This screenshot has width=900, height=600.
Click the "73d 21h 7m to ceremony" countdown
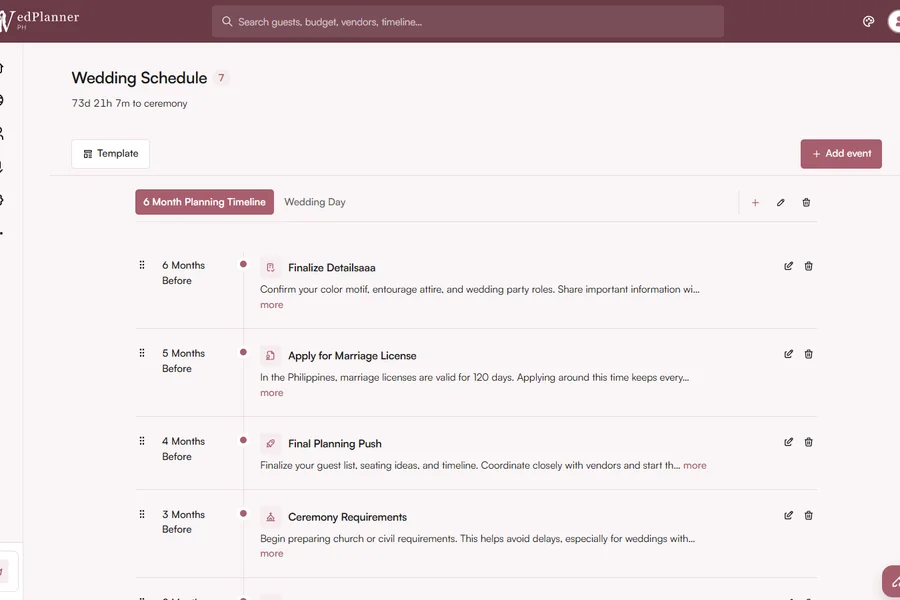click(129, 103)
